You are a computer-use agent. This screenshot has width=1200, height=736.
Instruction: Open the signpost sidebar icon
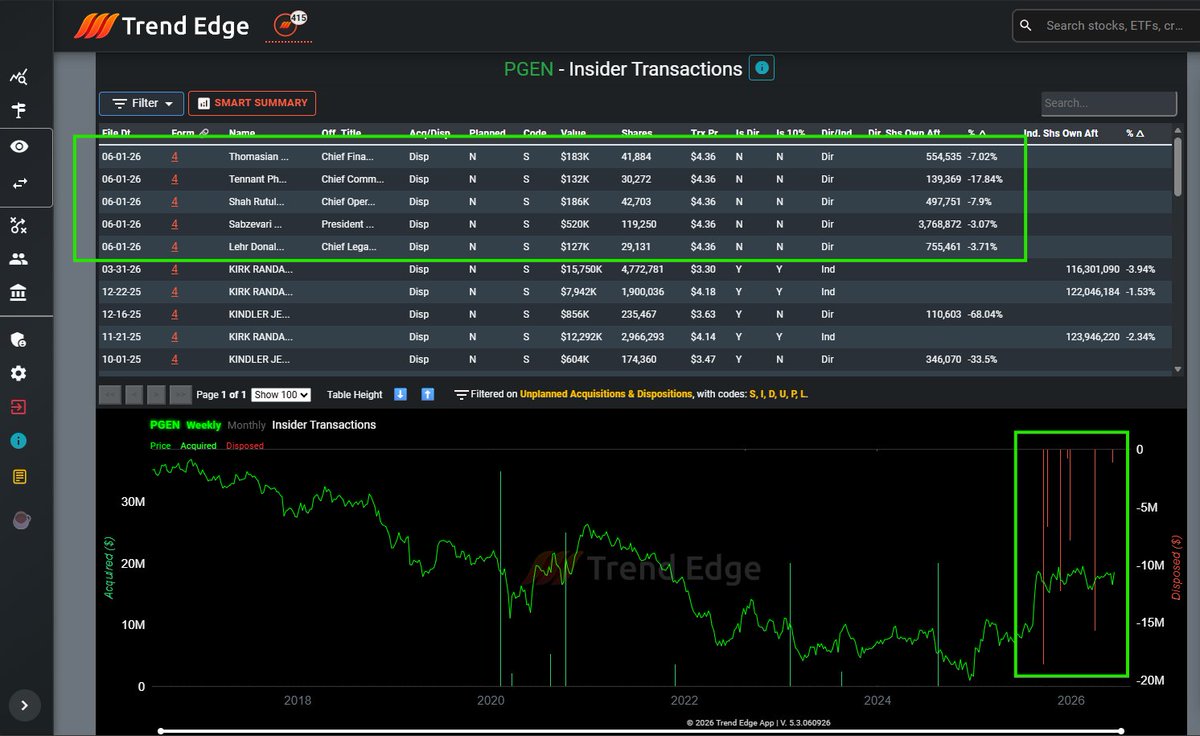pyautogui.click(x=18, y=110)
